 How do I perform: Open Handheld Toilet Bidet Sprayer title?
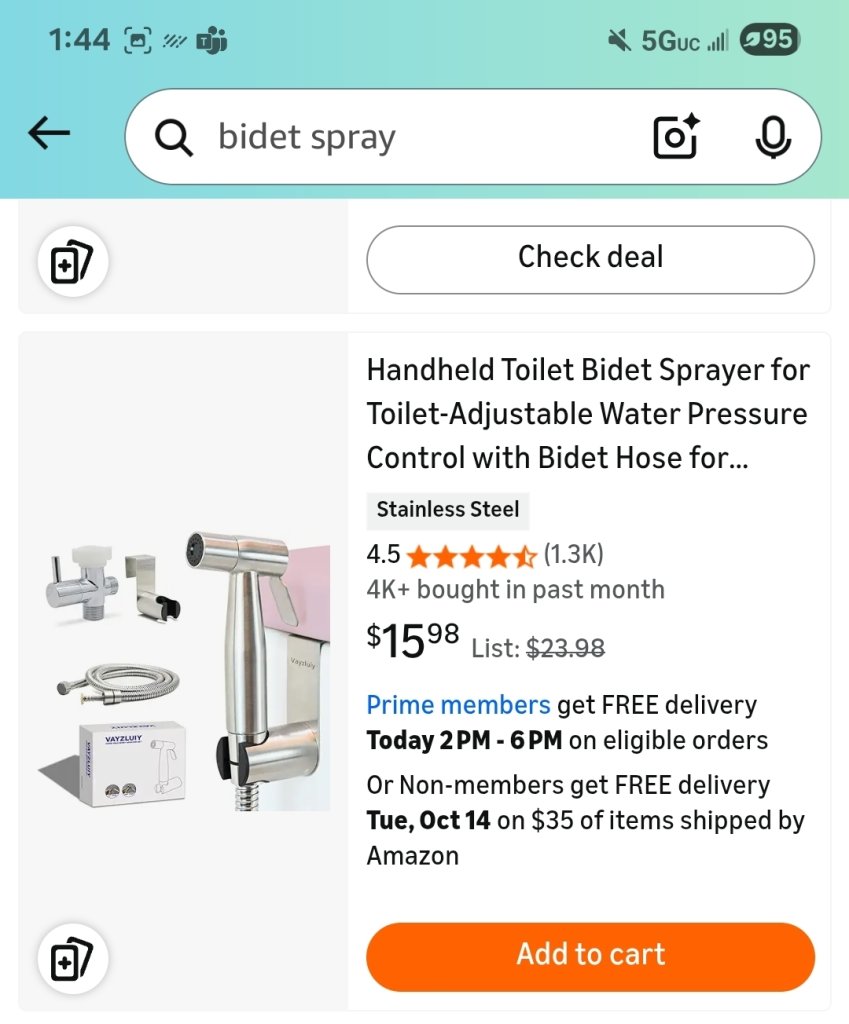coord(588,413)
